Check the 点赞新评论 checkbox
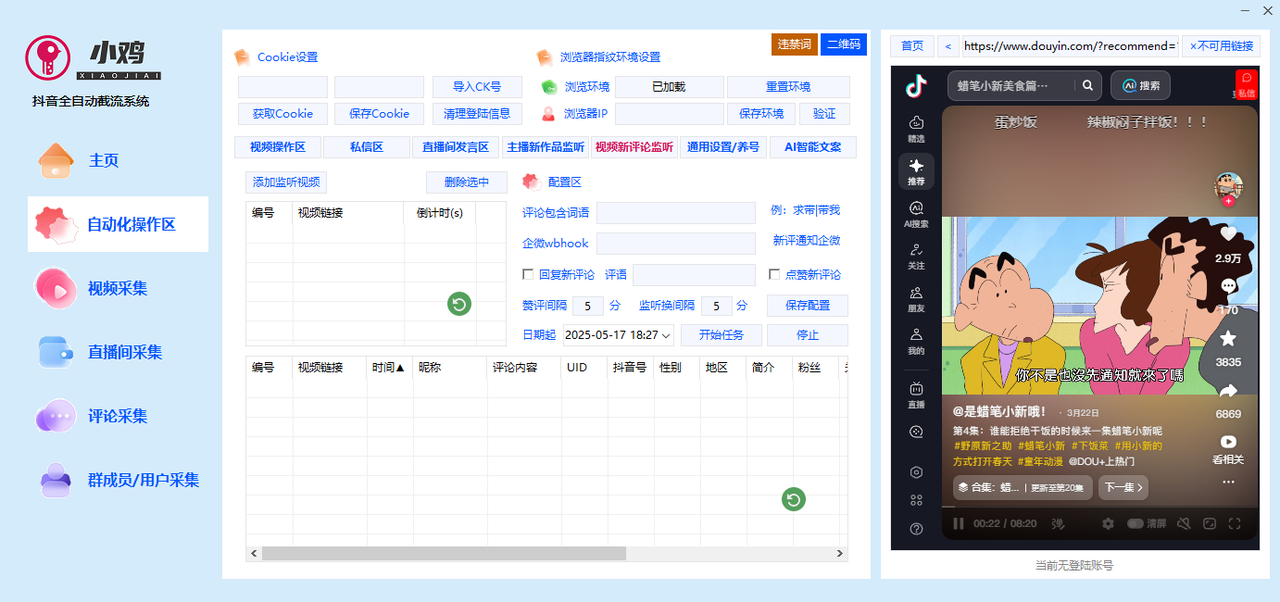 point(774,274)
